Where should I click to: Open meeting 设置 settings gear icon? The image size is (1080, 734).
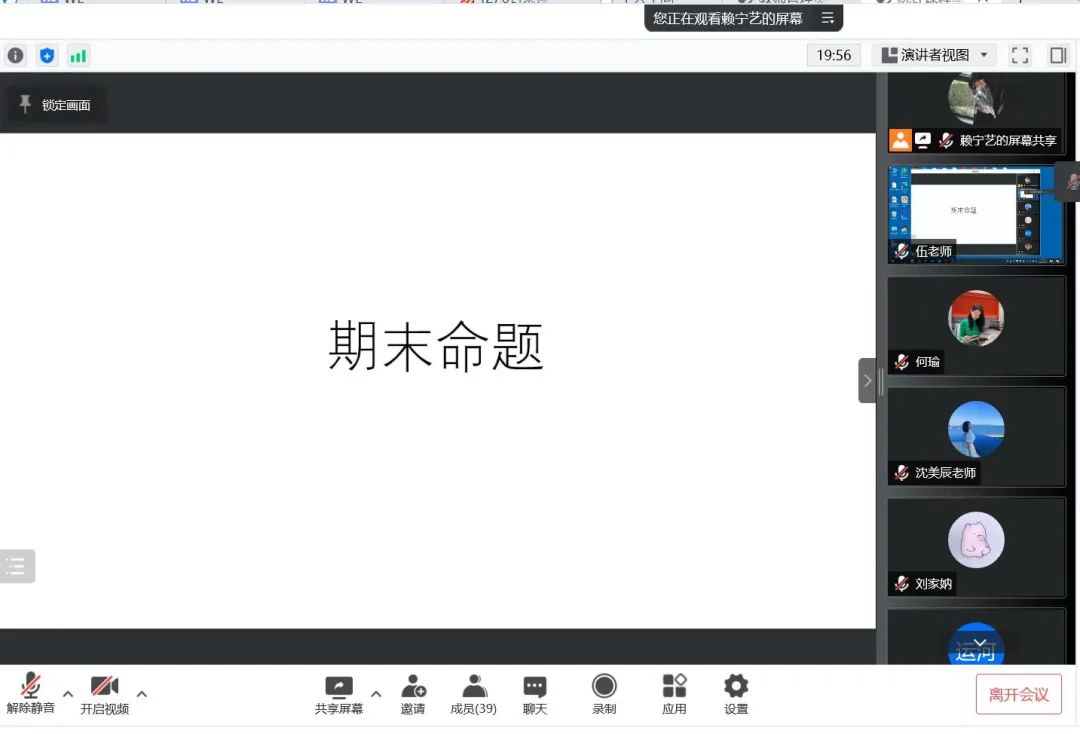735,693
